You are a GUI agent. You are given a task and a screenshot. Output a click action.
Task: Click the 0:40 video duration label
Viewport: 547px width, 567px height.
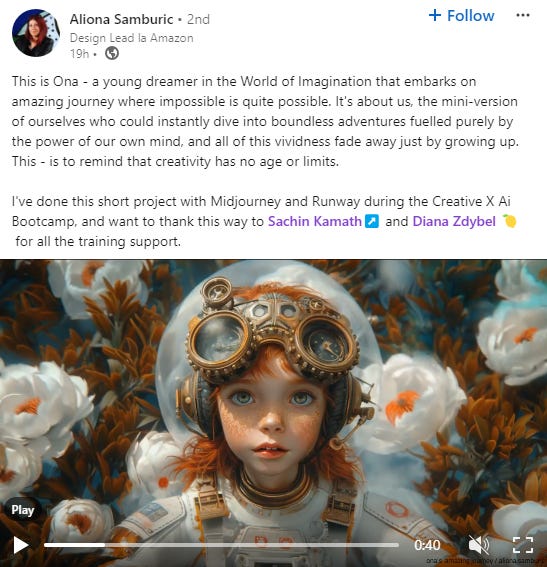(427, 545)
